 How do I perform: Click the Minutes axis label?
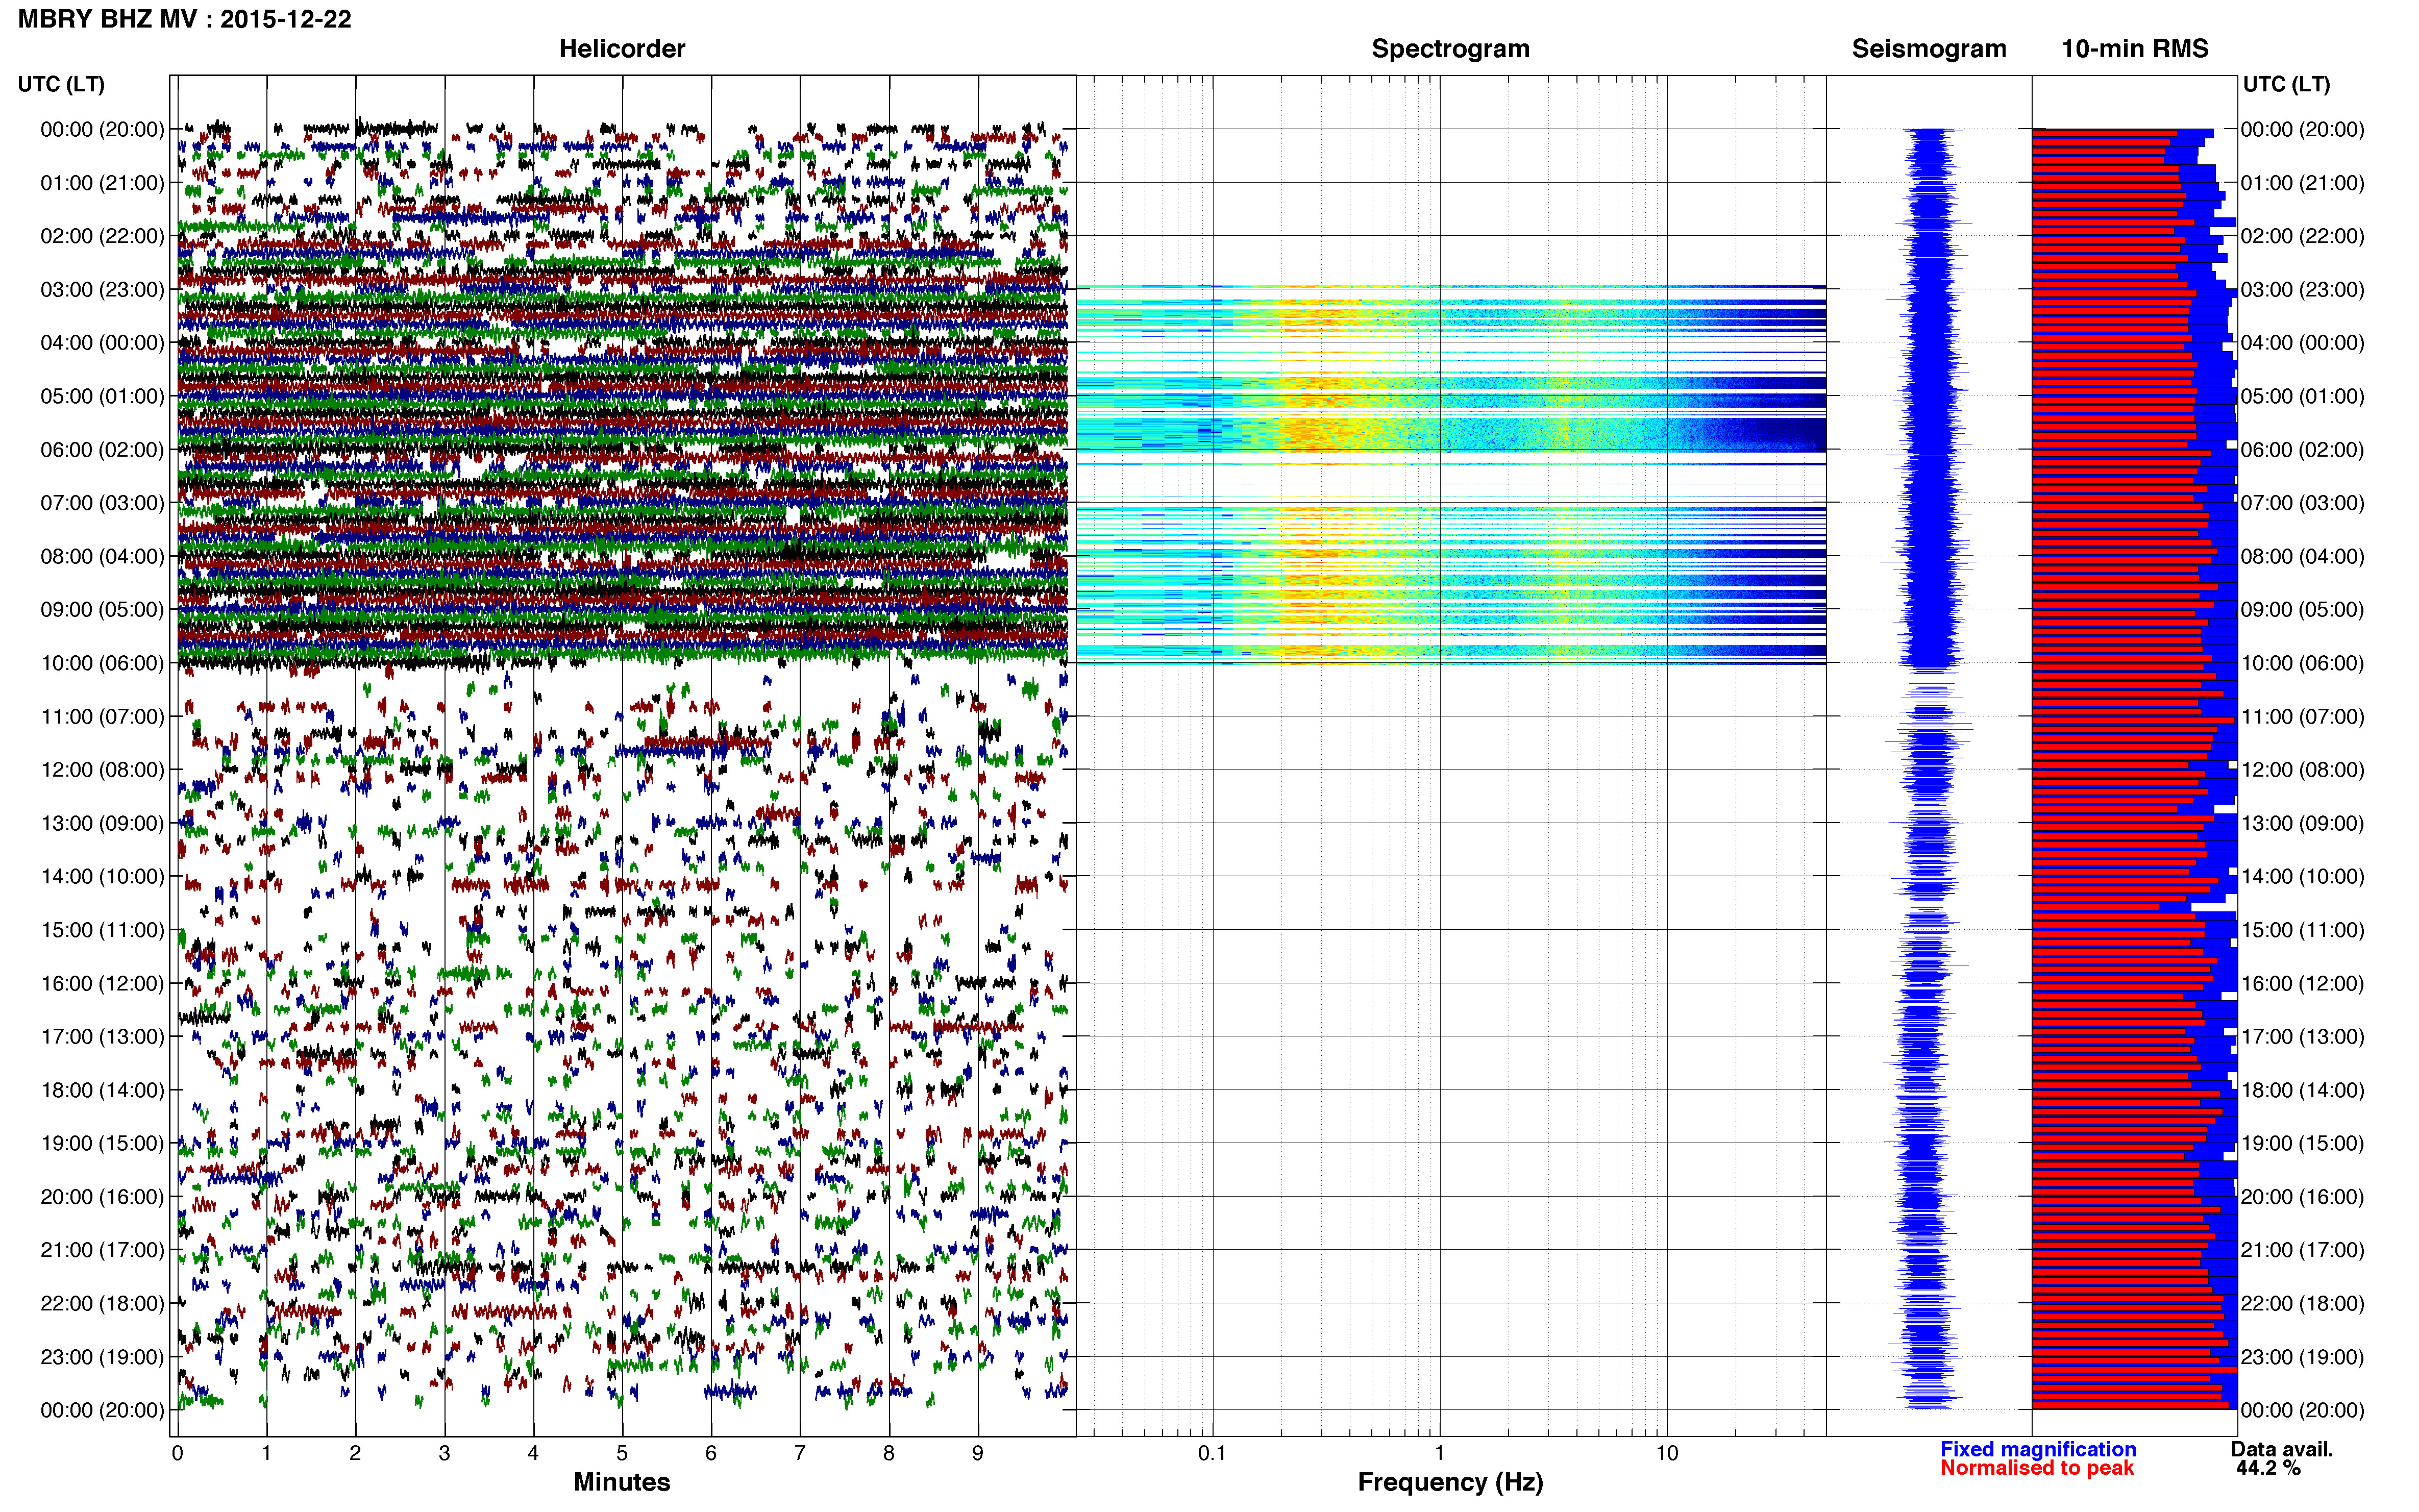click(x=622, y=1482)
